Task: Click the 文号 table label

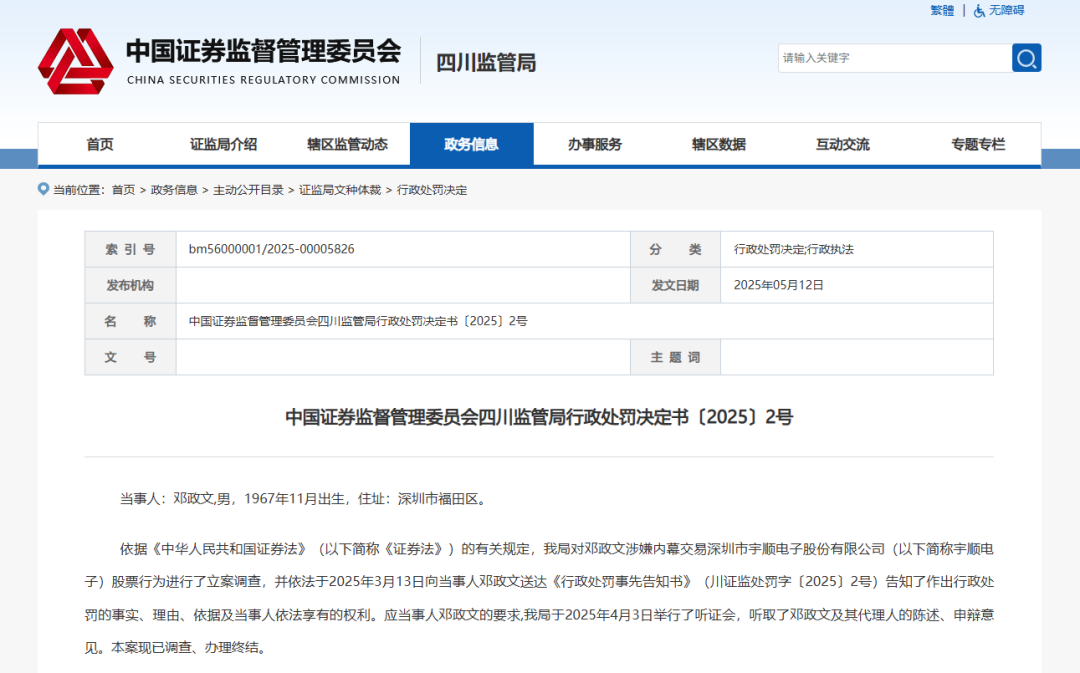Action: coord(130,357)
